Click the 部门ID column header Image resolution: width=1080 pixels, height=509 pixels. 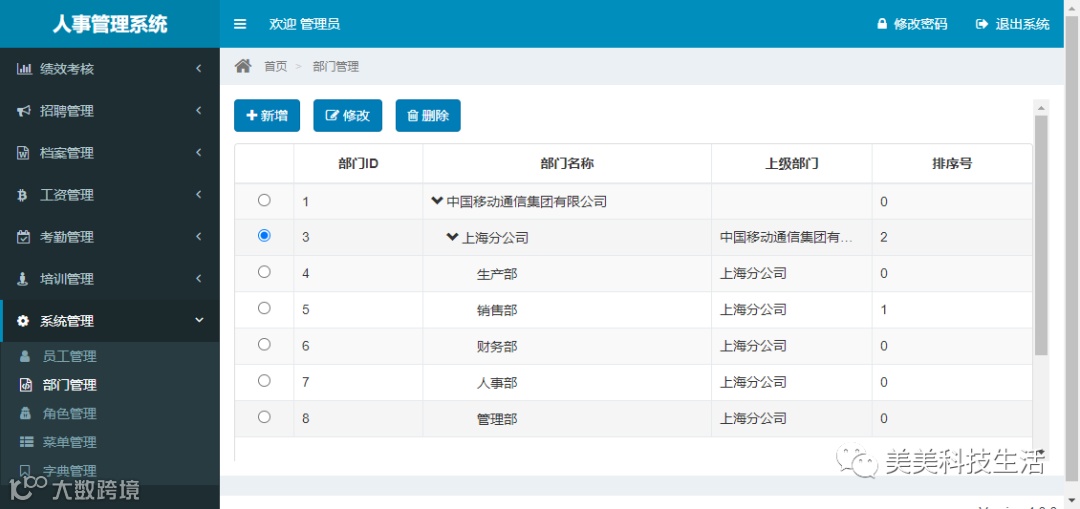pos(358,164)
